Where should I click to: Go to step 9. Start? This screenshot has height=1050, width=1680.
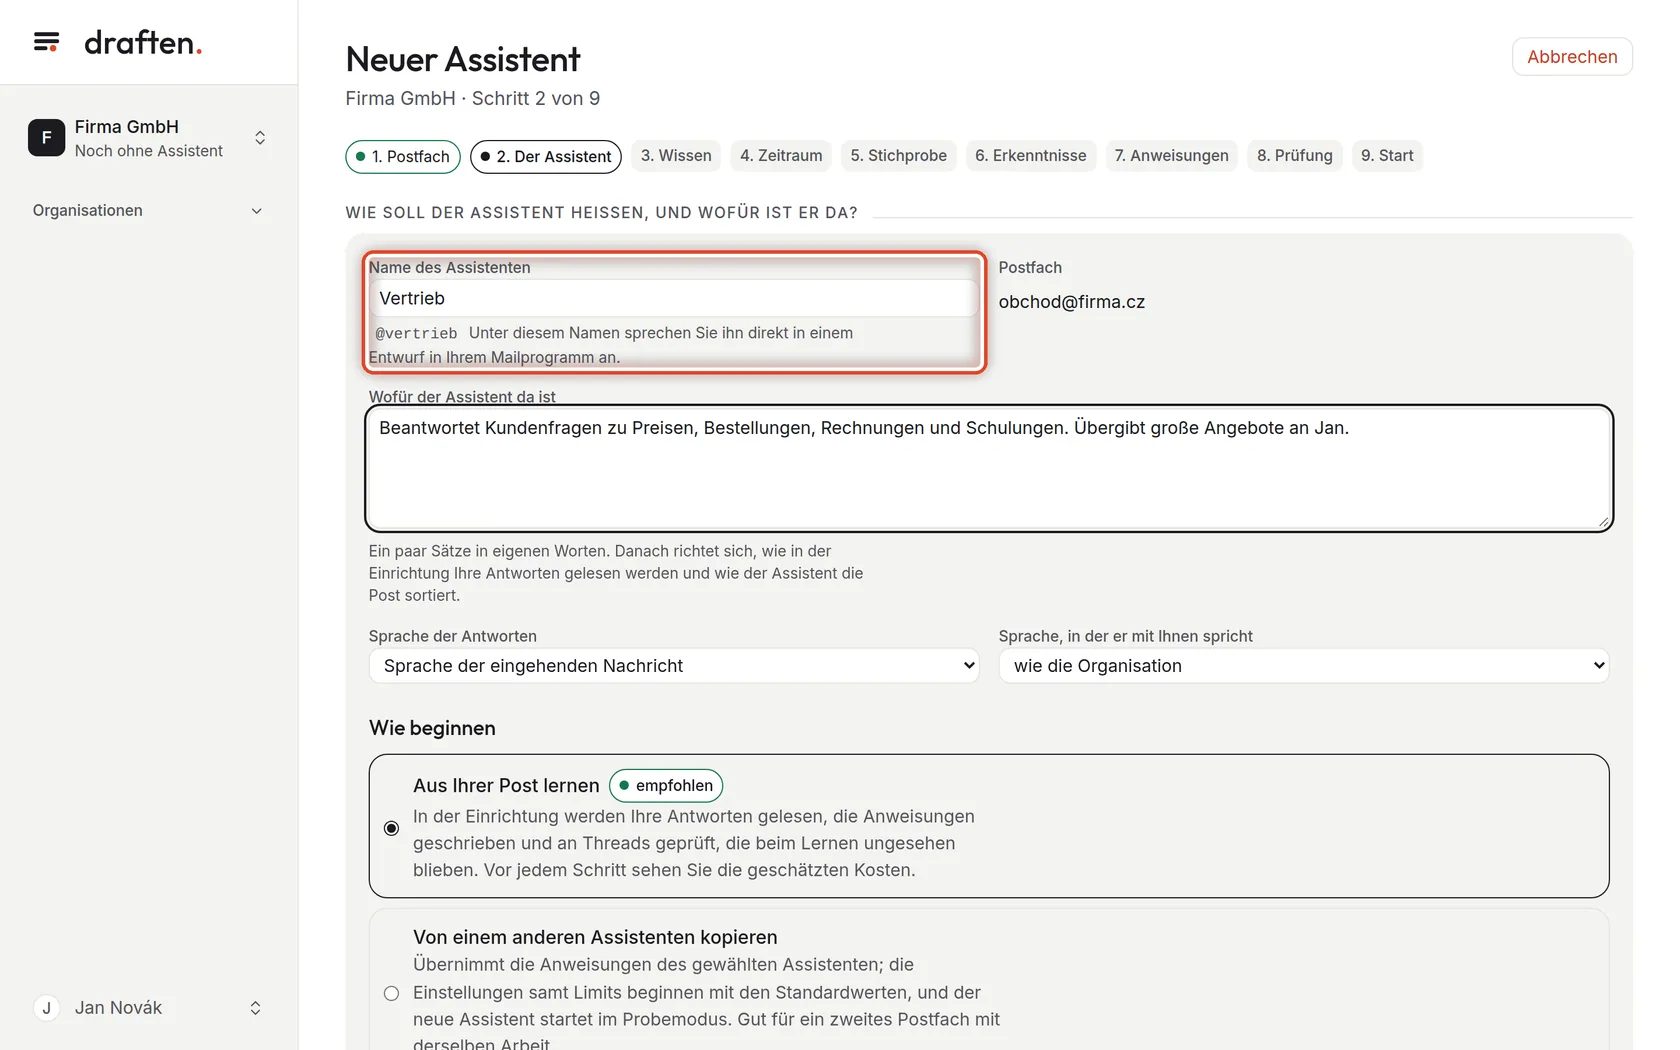click(x=1387, y=156)
